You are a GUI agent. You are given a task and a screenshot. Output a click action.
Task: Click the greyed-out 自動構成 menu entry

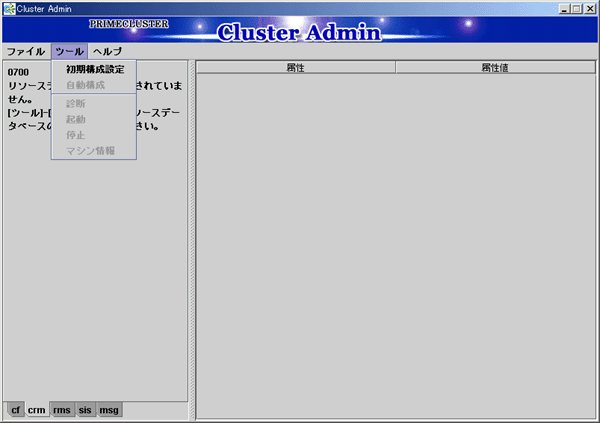[94, 85]
